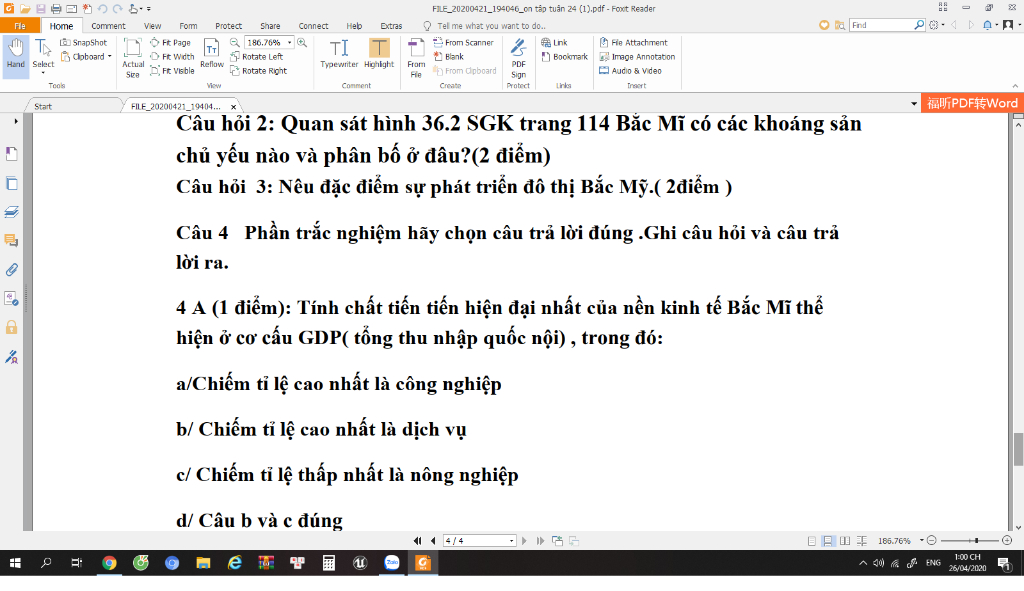1024x591 pixels.
Task: Open the security lock panel
Action: point(11,327)
